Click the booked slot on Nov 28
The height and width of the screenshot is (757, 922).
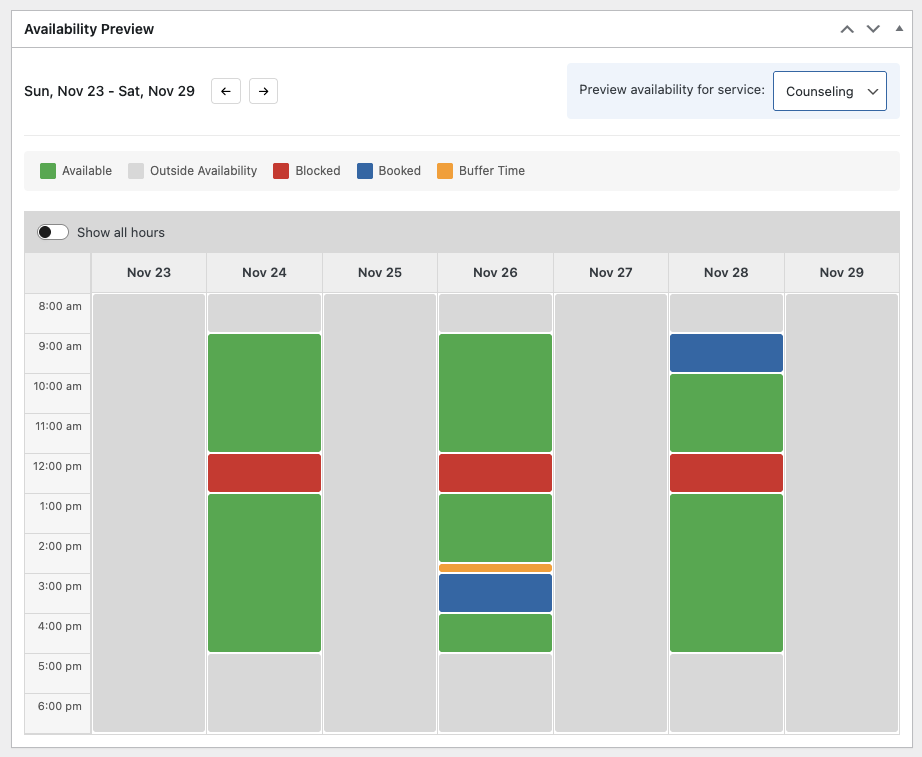click(726, 353)
